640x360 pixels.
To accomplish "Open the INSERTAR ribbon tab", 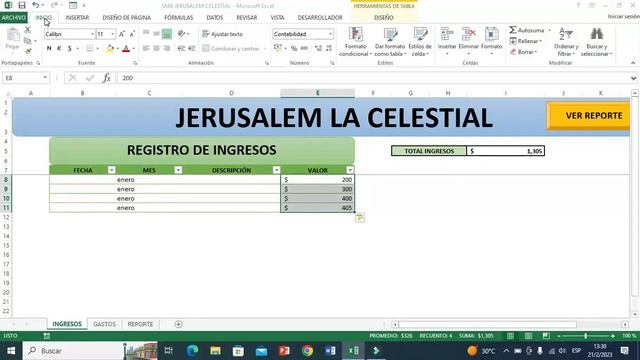I will click(x=77, y=18).
